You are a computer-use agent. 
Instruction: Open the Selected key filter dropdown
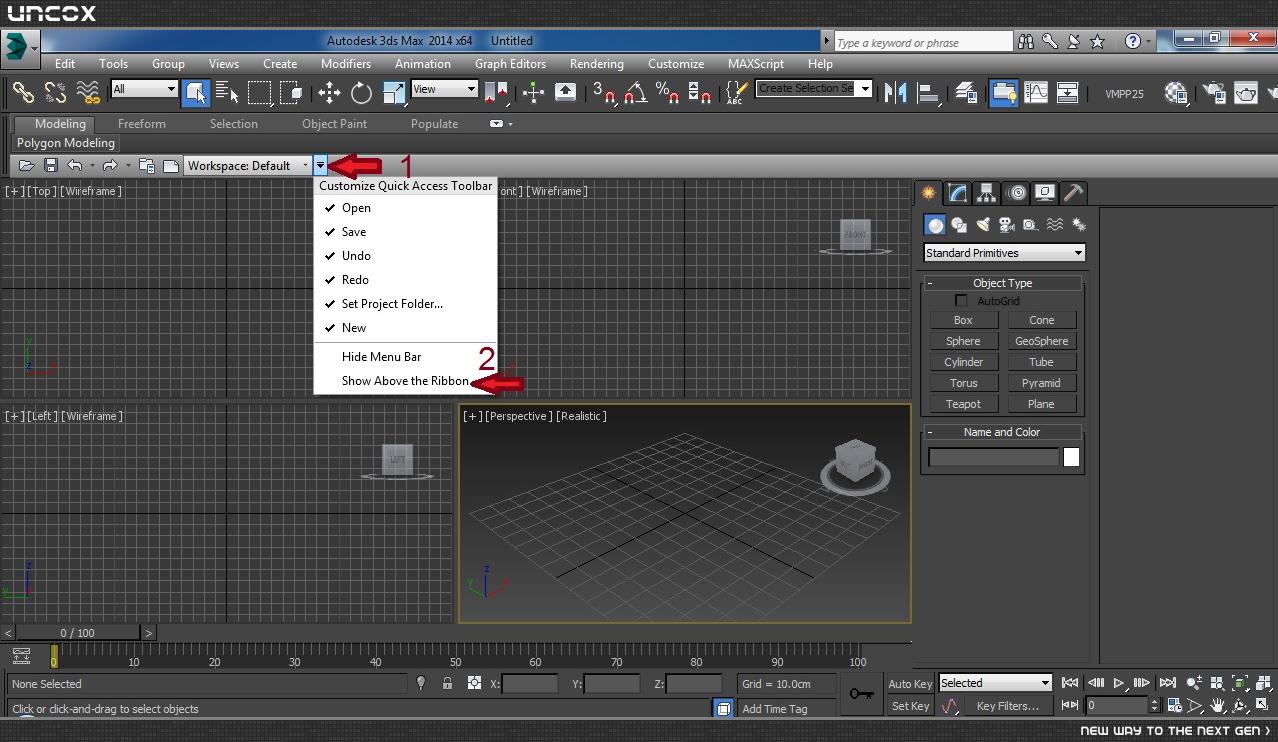(995, 683)
